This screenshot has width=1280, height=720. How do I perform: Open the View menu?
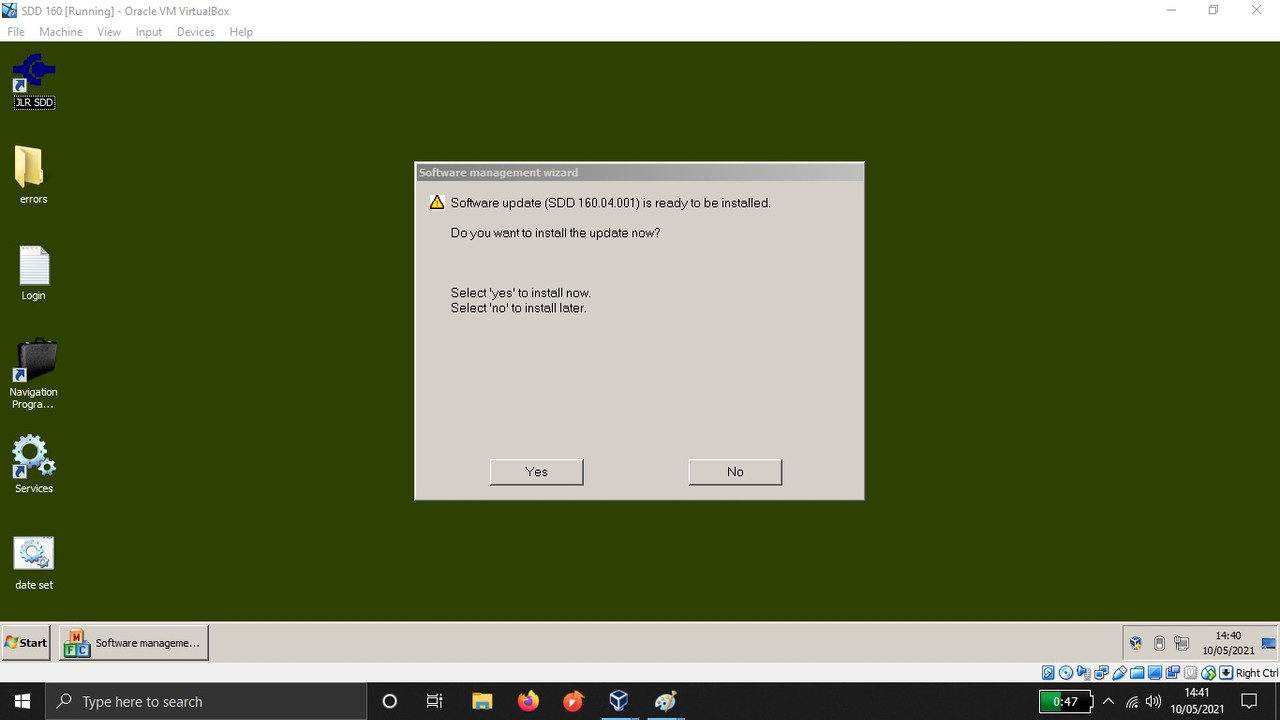(x=109, y=32)
